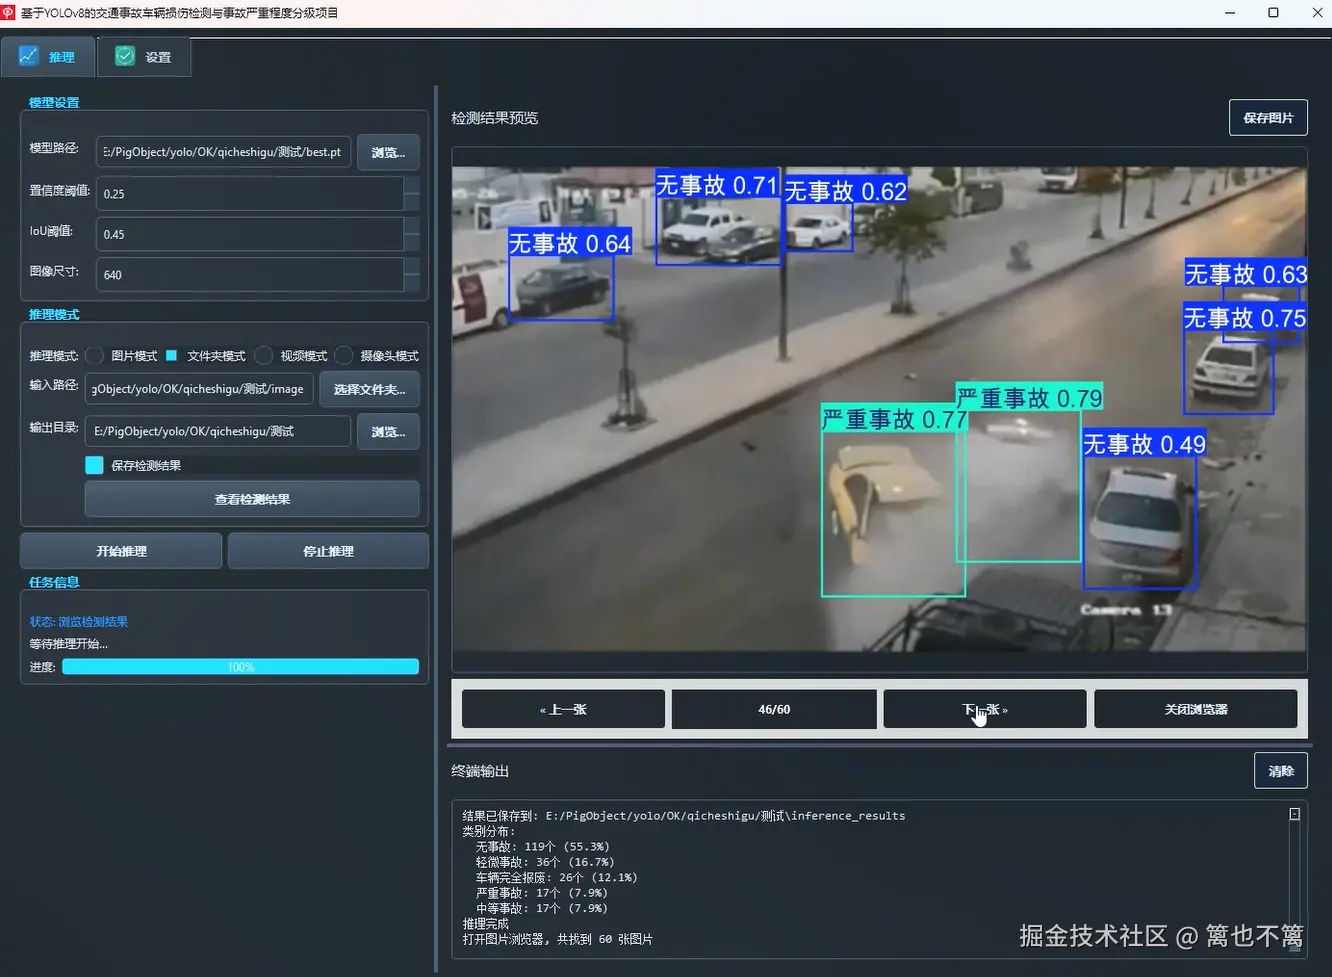Decrease the IoU阈值 with down arrow
The image size is (1332, 977).
point(412,241)
